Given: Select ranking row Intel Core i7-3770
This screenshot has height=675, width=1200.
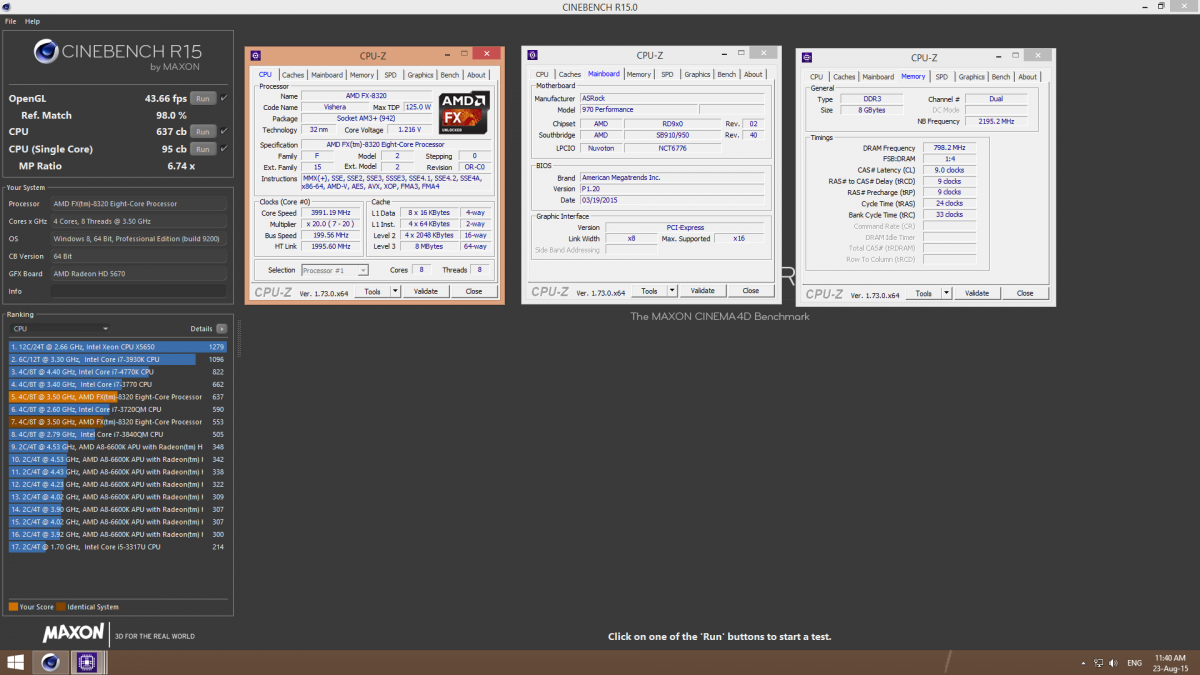Looking at the screenshot, I should click(x=117, y=384).
